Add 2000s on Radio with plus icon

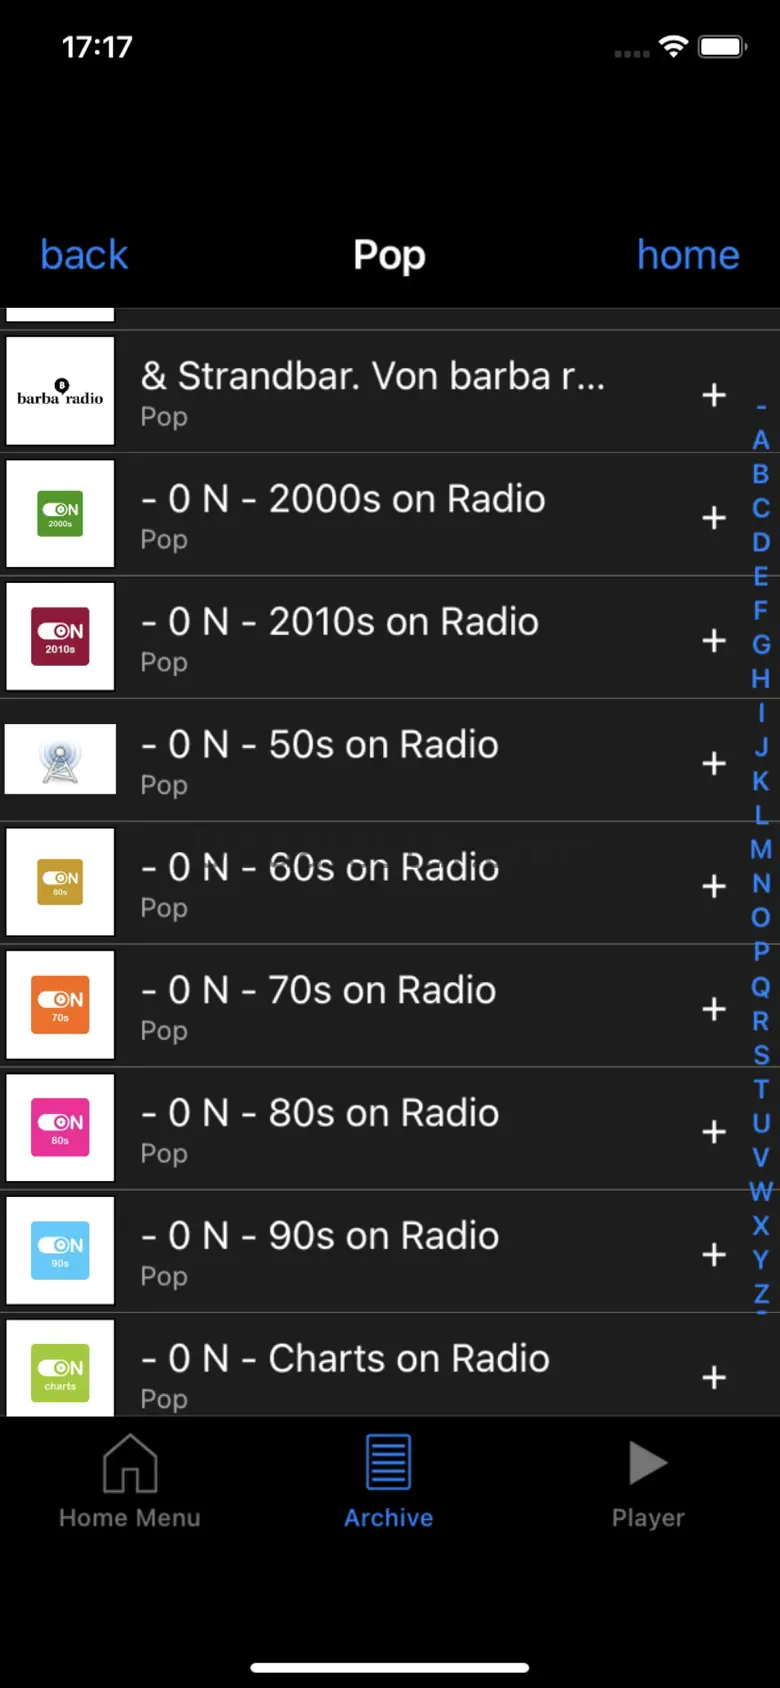click(714, 518)
